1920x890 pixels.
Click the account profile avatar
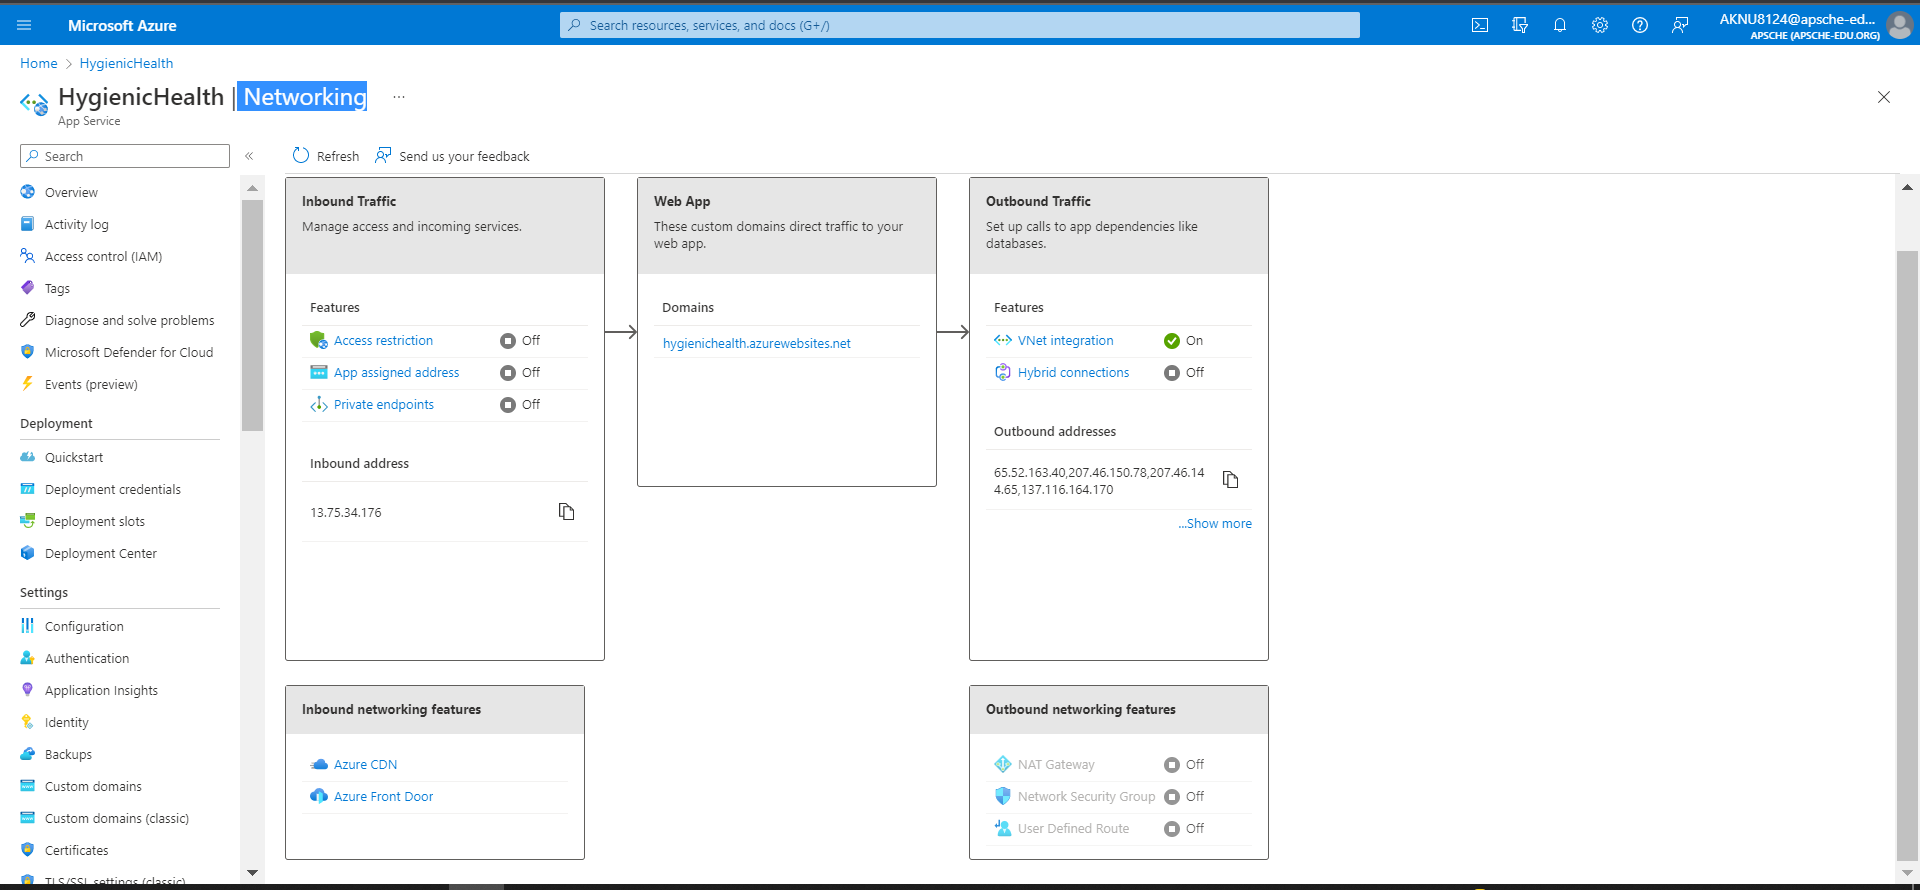(x=1898, y=25)
